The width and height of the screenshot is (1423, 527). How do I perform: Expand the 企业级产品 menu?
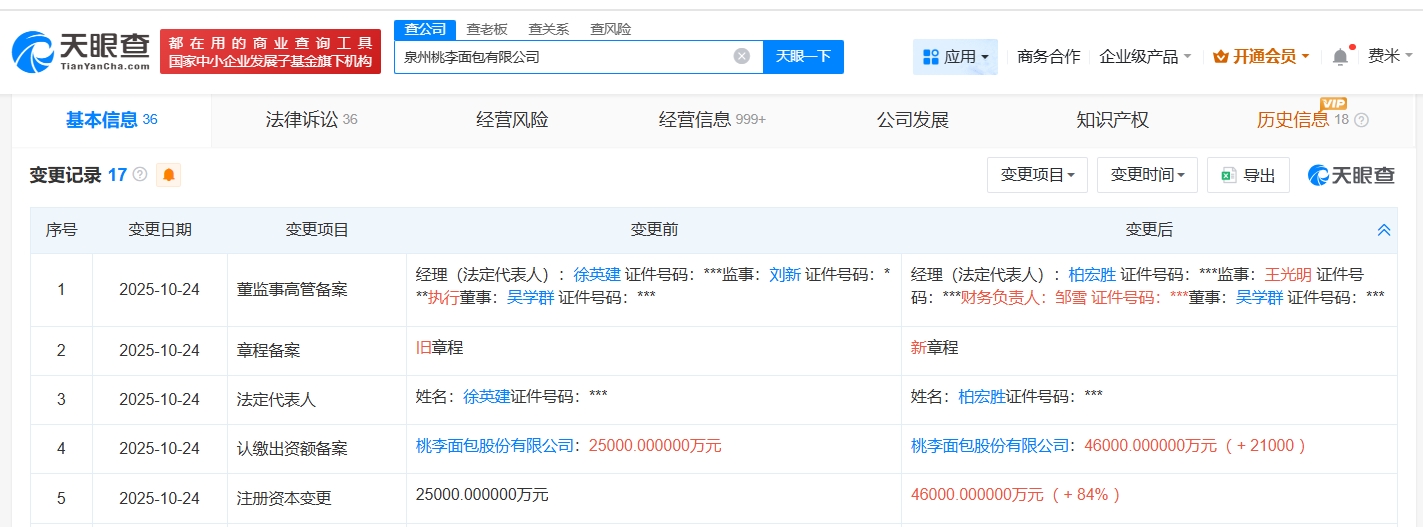coord(1145,57)
